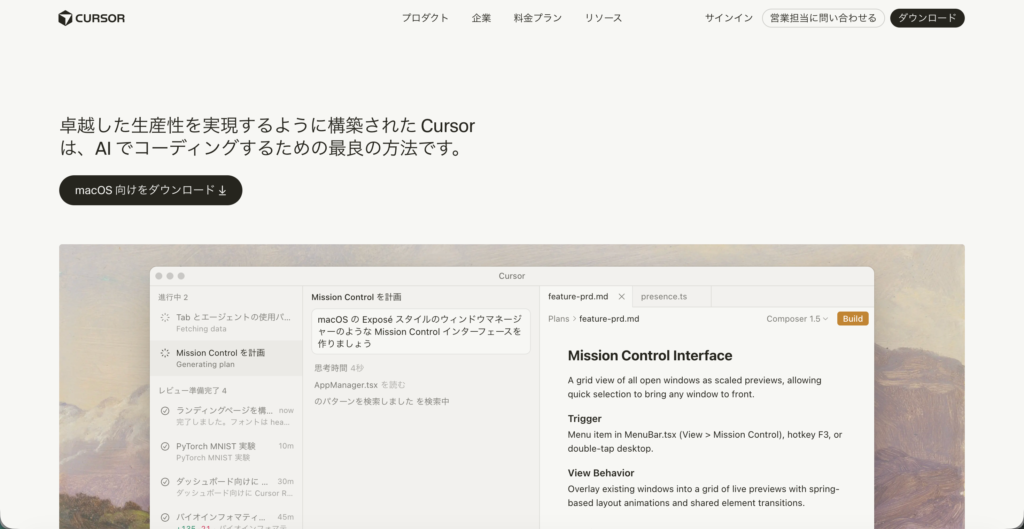Open the バイオインフォマティ task row
Screen dimensions: 1024x529
(226, 521)
